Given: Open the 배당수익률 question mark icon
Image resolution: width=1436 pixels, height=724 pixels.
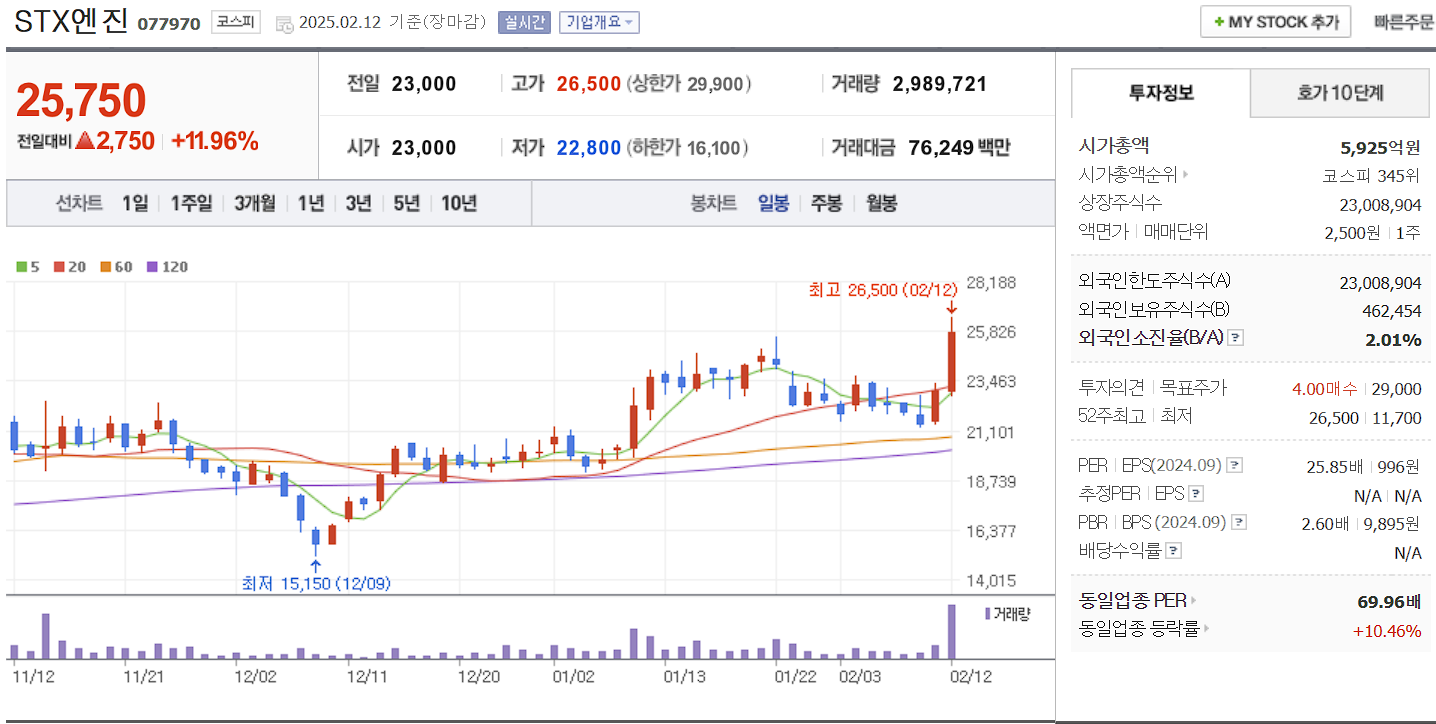Looking at the screenshot, I should tap(1172, 550).
